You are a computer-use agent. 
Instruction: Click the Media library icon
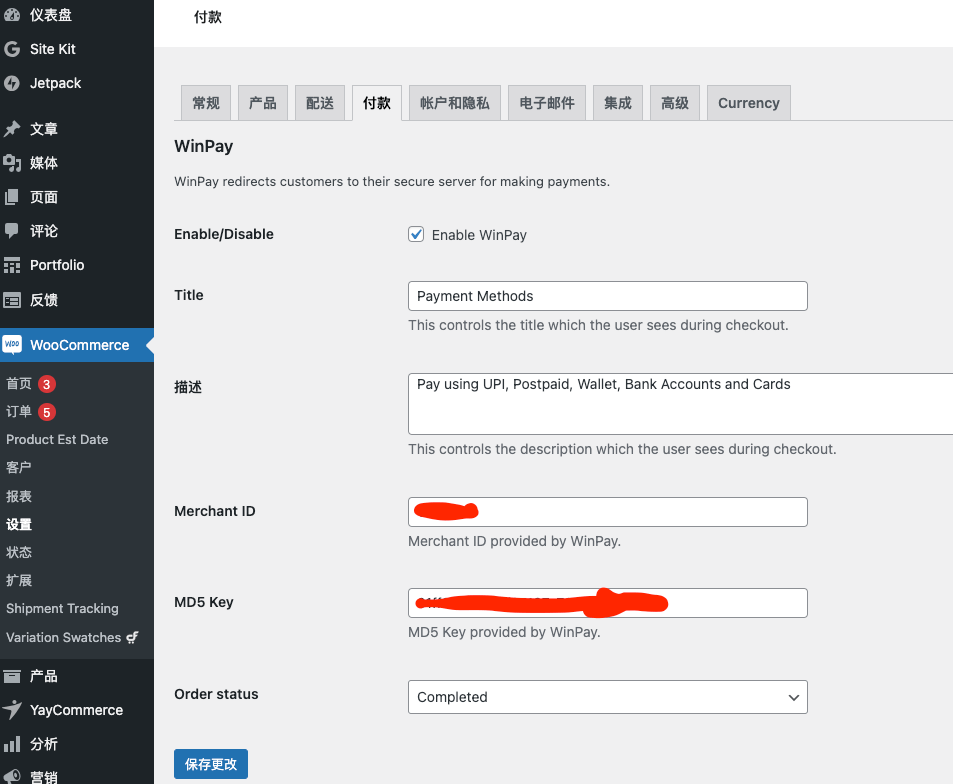12,163
